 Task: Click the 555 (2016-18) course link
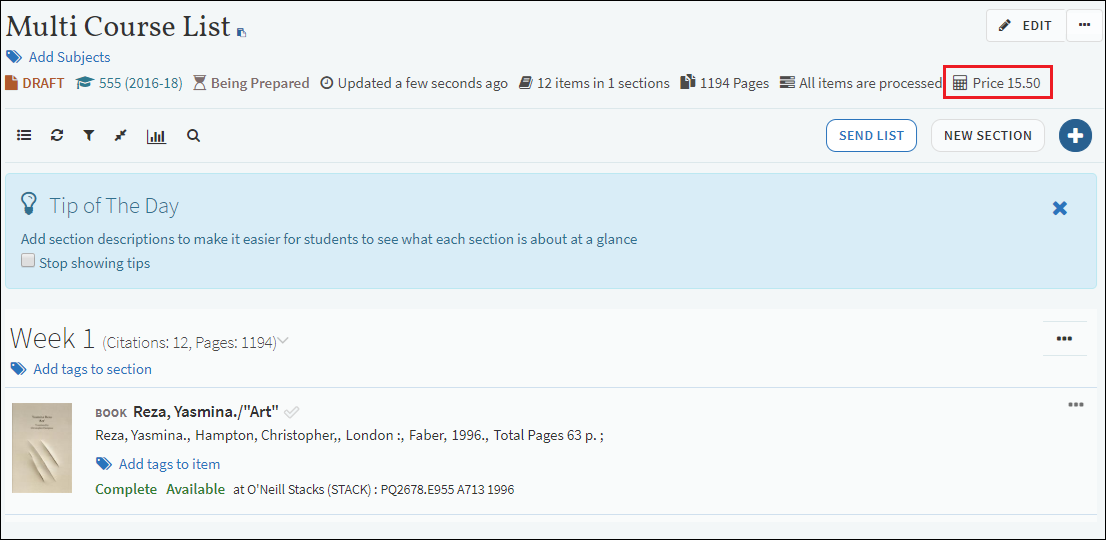[x=140, y=83]
